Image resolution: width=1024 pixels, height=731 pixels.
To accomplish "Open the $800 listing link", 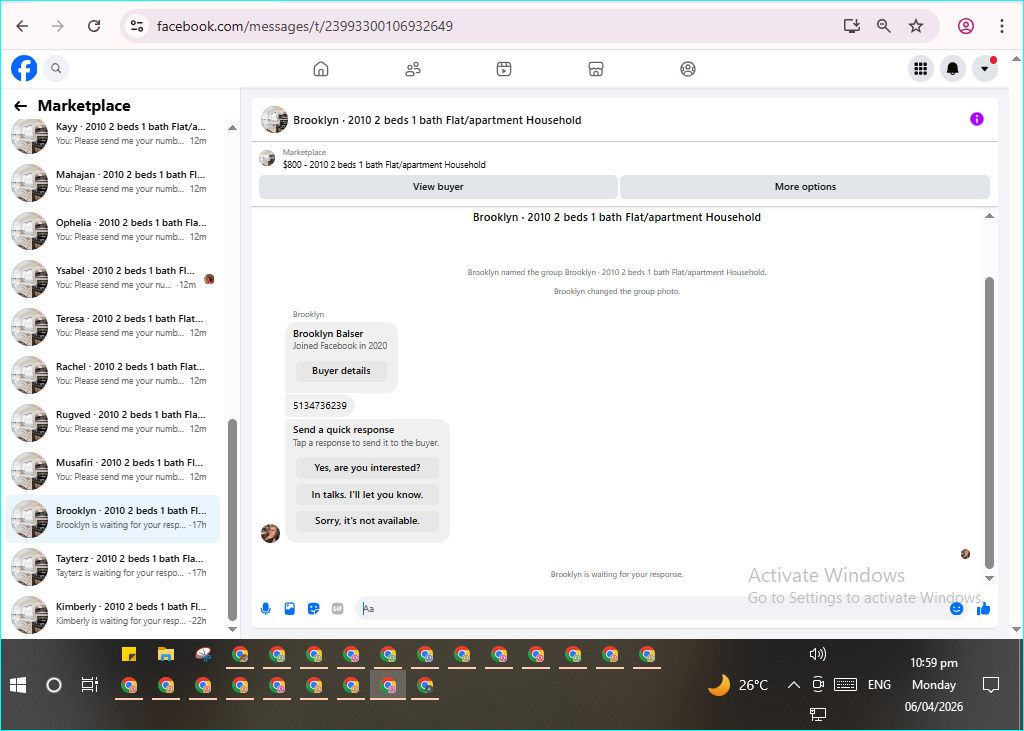I will click(384, 165).
